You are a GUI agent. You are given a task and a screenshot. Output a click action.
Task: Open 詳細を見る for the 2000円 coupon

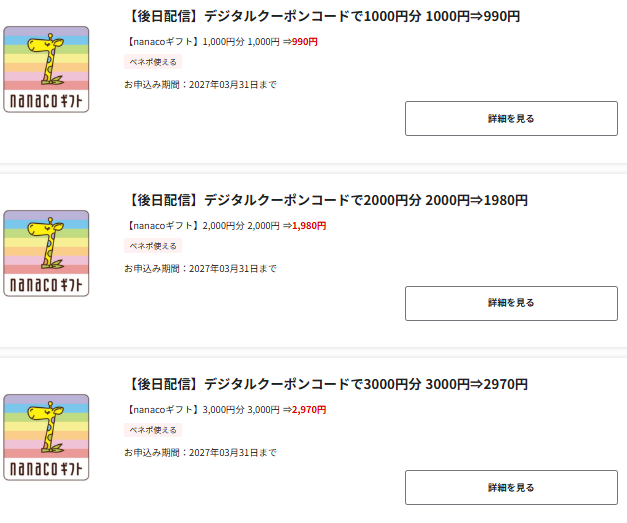pyautogui.click(x=511, y=302)
